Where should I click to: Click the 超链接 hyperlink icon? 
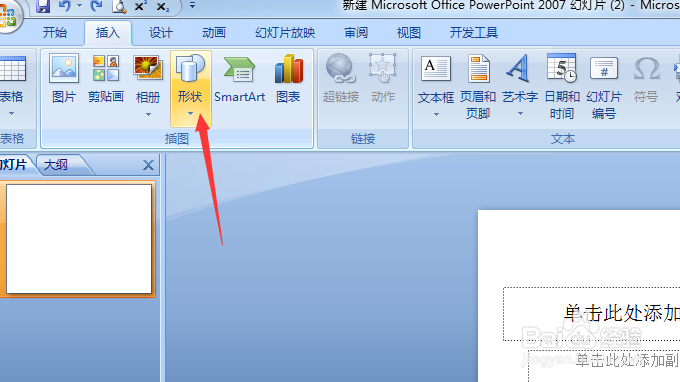tap(341, 78)
